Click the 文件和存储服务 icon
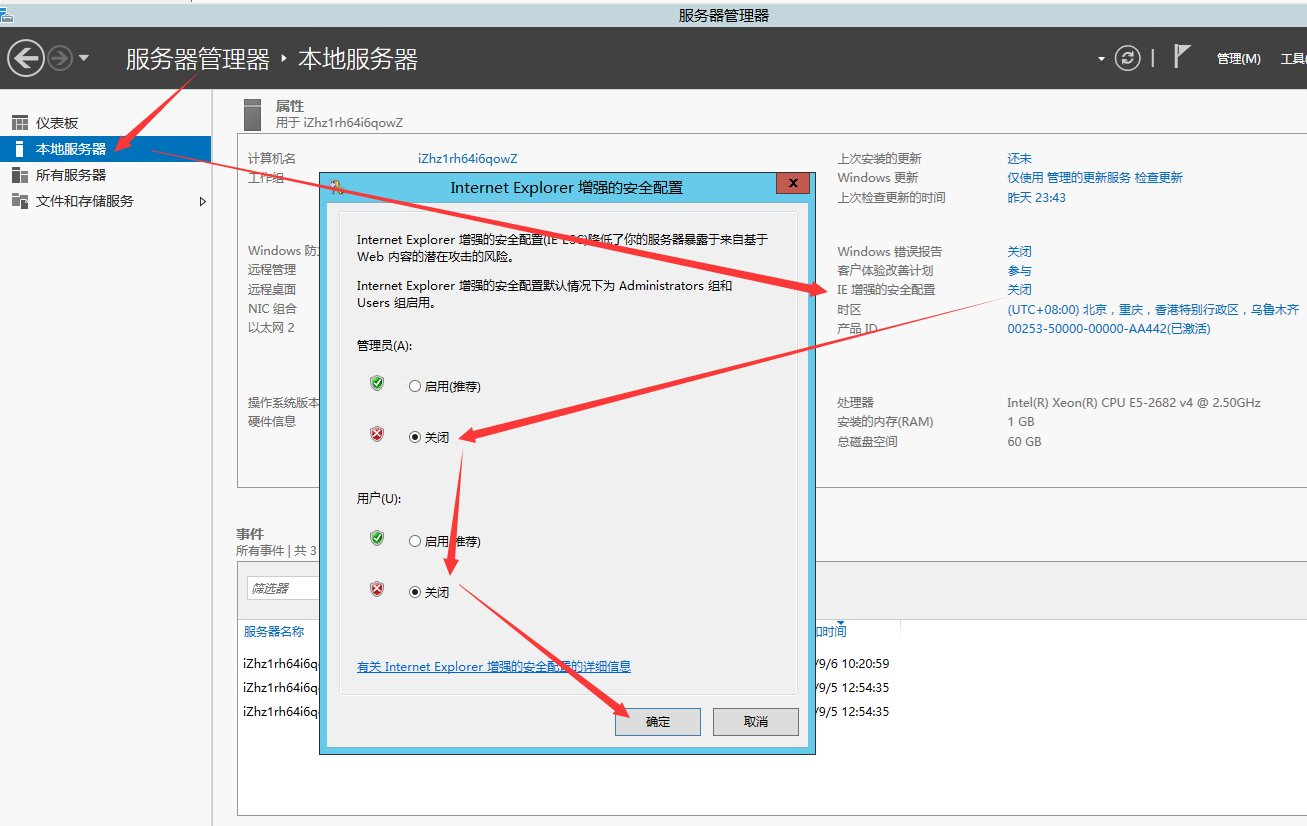The image size is (1307, 826). tap(20, 201)
